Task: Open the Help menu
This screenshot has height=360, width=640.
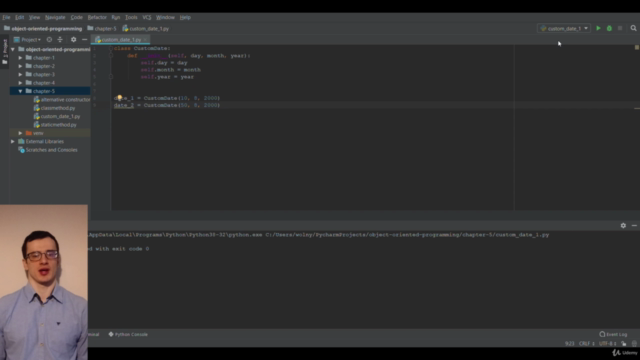Action: click(185, 17)
